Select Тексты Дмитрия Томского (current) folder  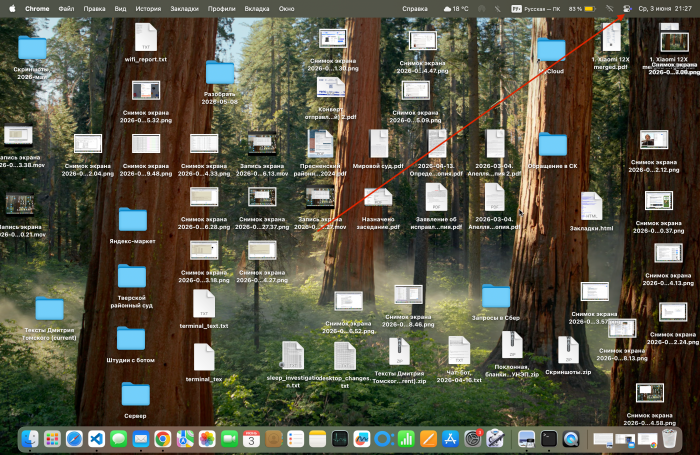coord(50,319)
